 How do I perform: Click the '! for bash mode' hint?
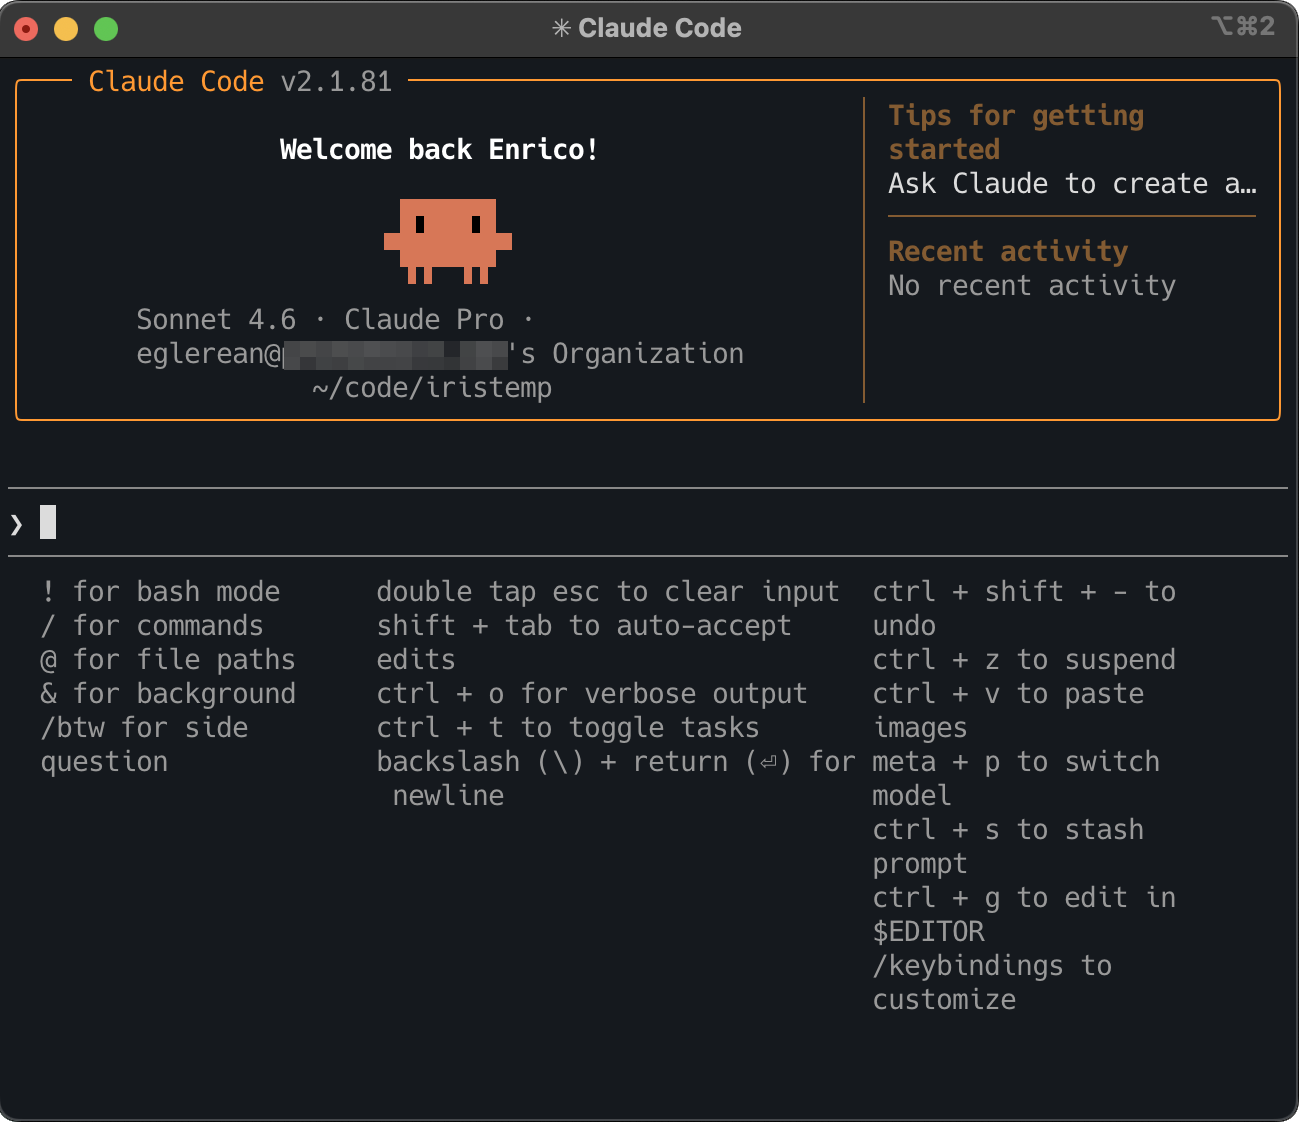point(160,592)
